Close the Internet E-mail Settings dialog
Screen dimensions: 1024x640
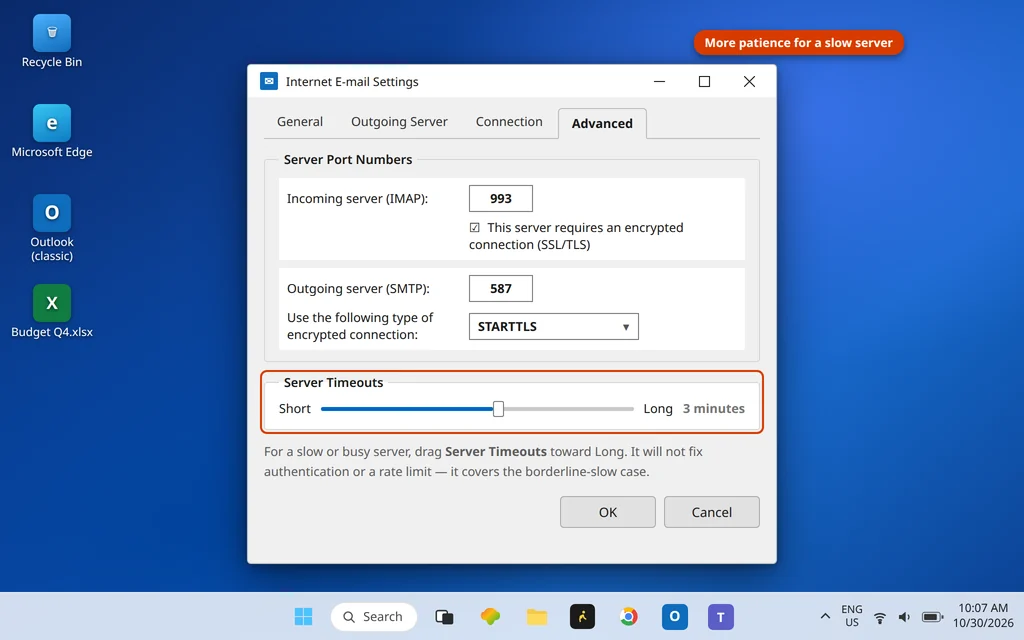[749, 81]
